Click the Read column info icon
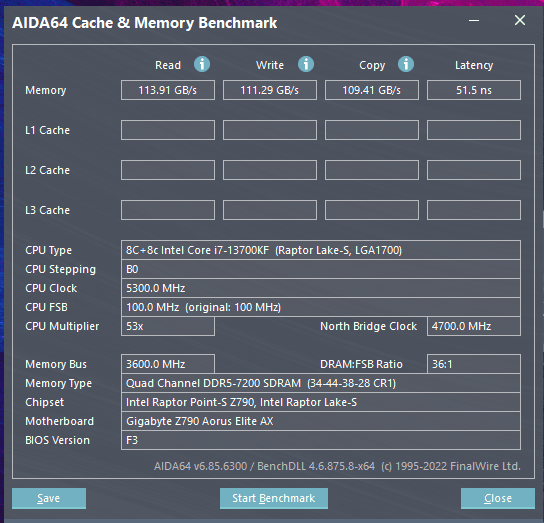Image resolution: width=544 pixels, height=523 pixels. (202, 64)
